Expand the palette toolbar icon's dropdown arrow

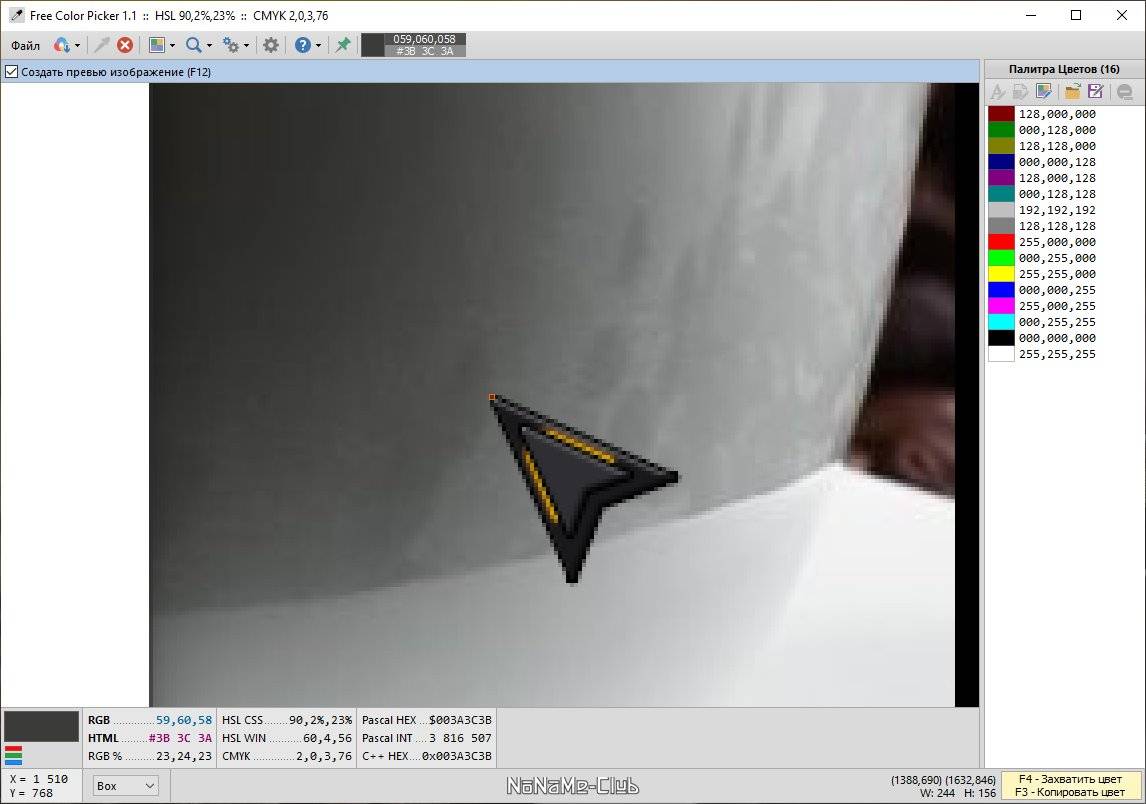point(172,45)
